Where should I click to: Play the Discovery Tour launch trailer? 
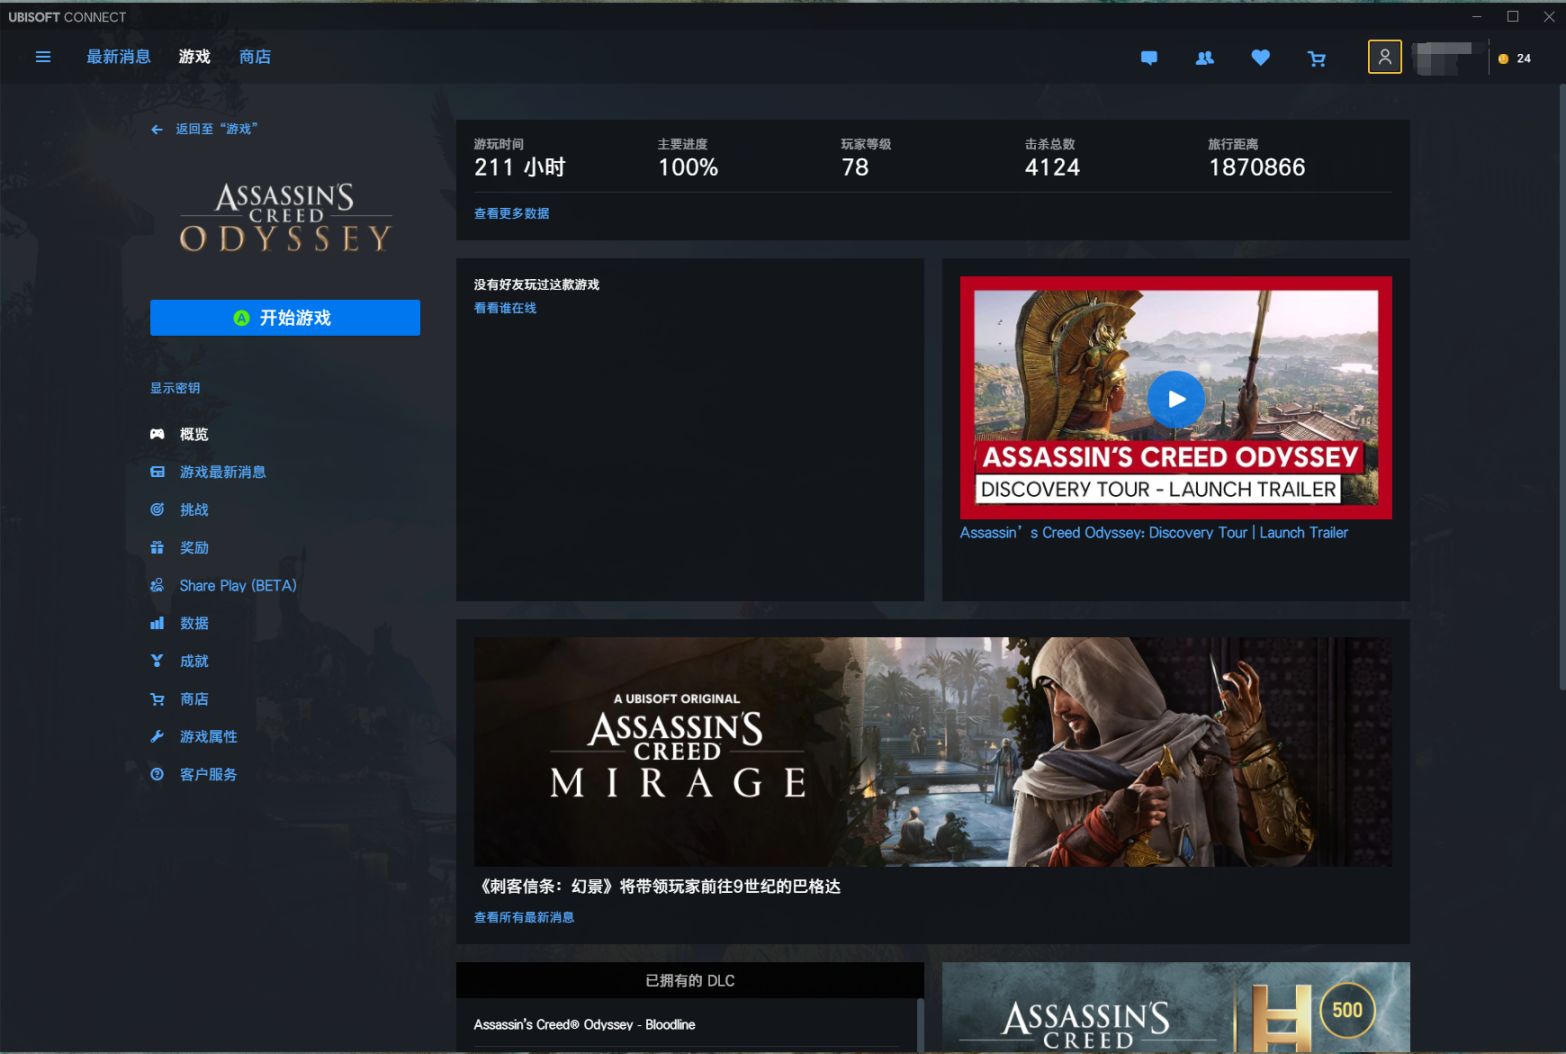pos(1176,398)
